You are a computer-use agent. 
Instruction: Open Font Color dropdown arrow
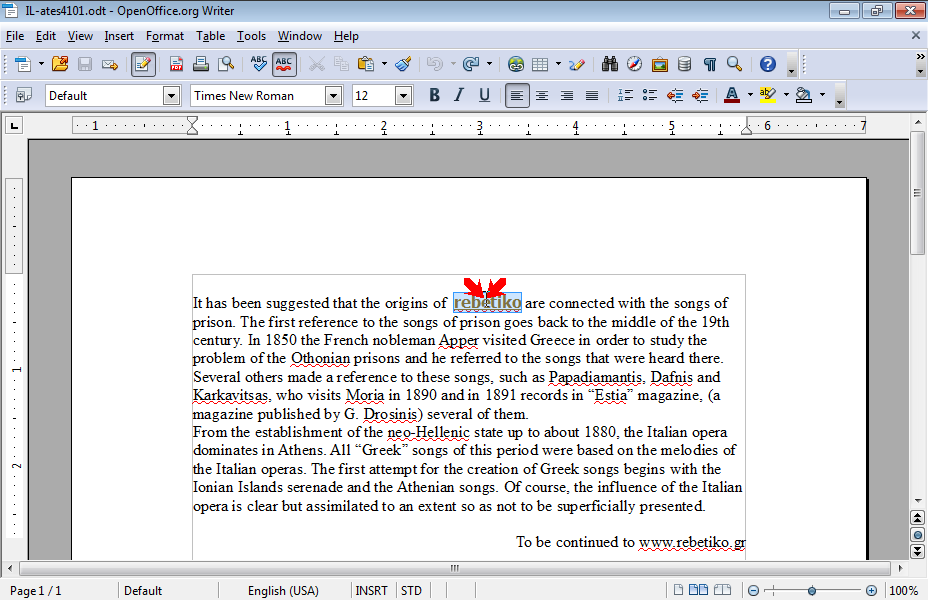(750, 95)
